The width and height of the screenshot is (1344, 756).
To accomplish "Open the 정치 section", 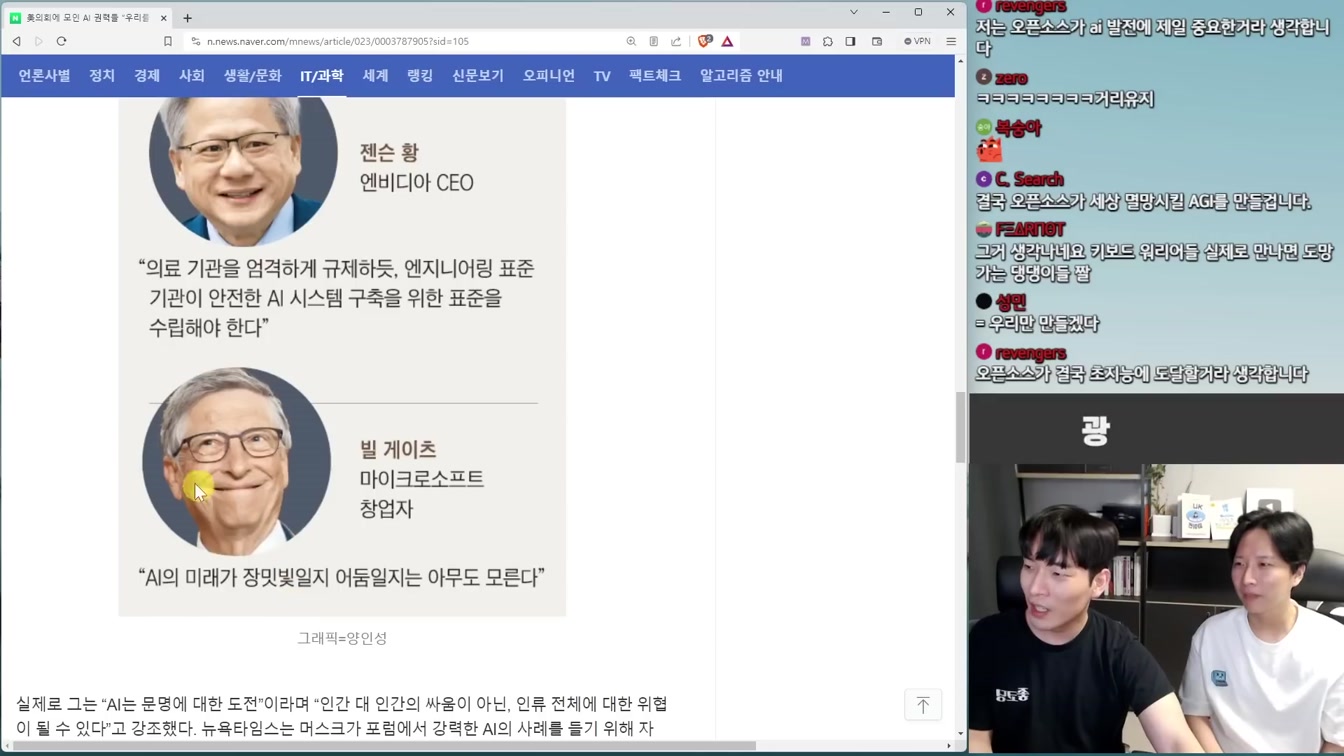I will pos(102,76).
